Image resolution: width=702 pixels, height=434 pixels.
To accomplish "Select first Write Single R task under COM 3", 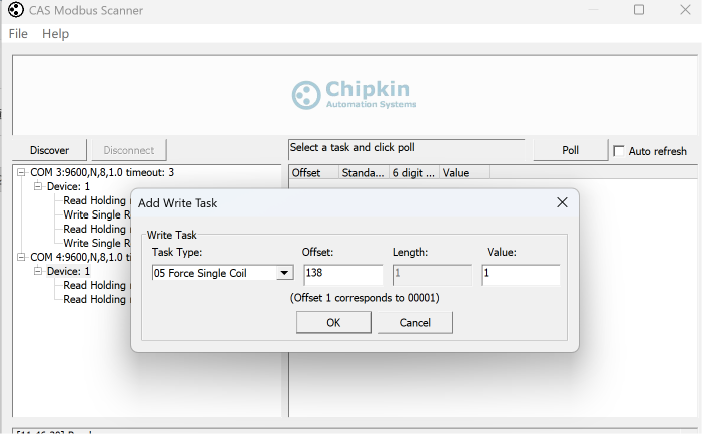I will [97, 215].
